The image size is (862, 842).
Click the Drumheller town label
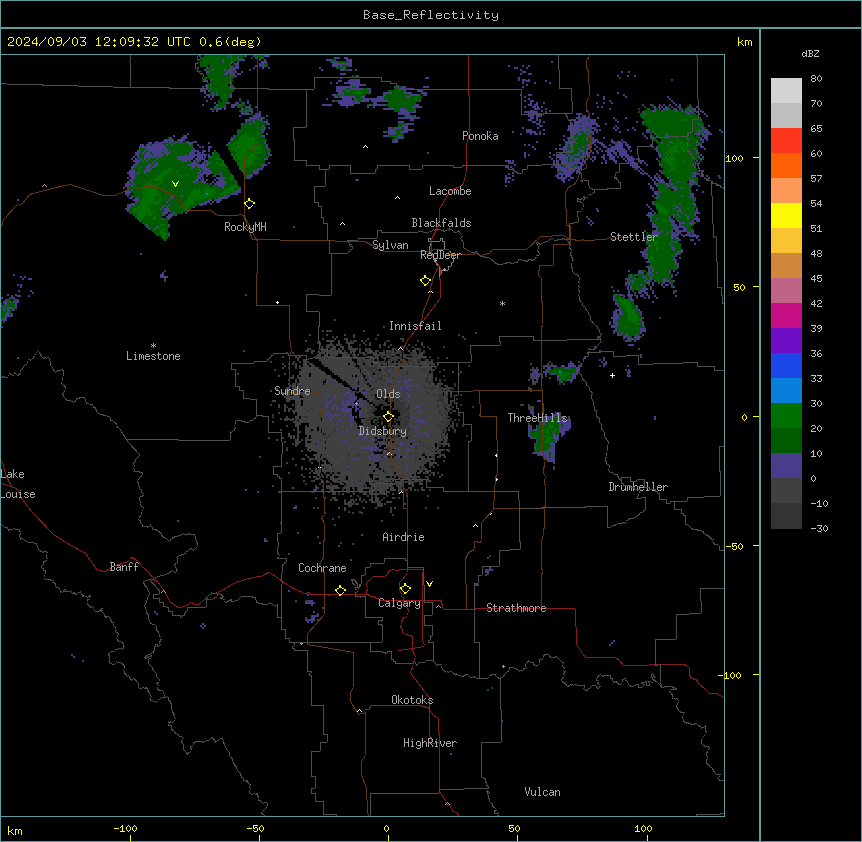click(x=638, y=487)
